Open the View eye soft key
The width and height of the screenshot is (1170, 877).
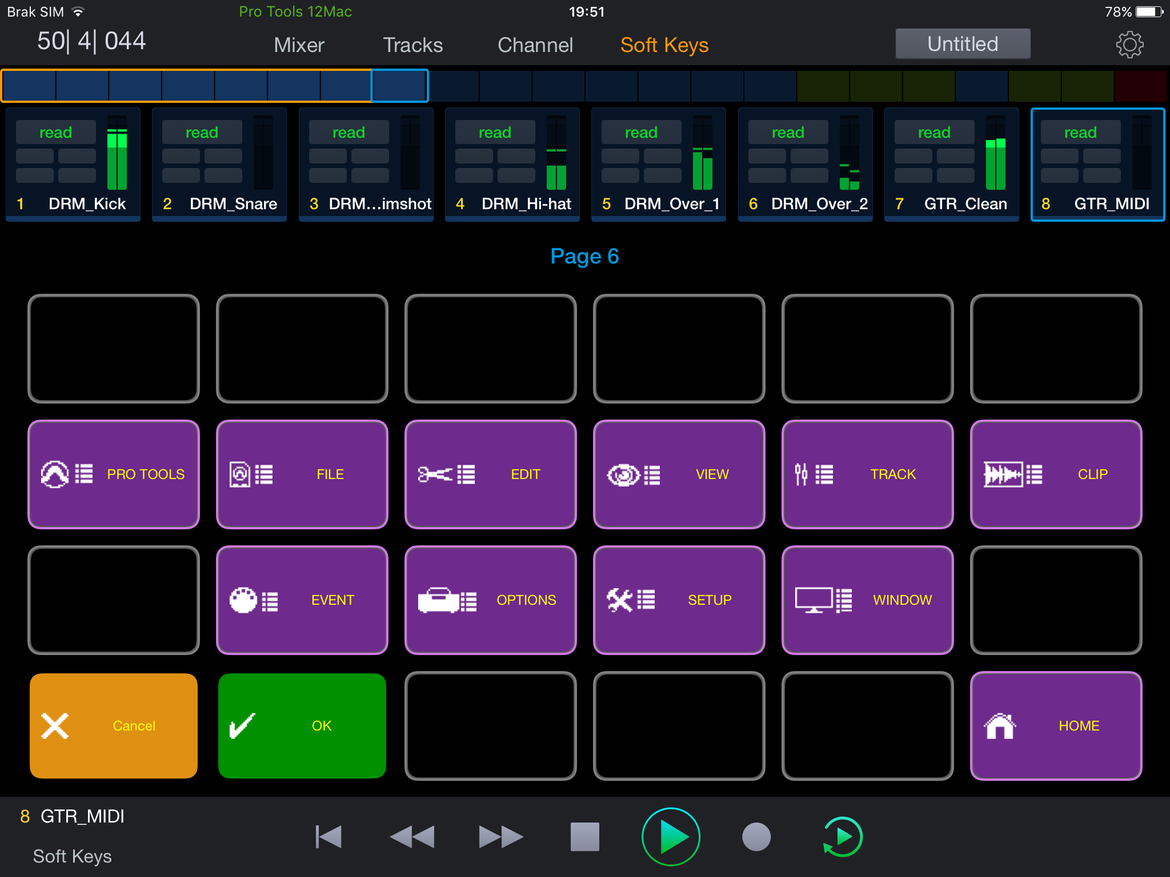coord(678,474)
